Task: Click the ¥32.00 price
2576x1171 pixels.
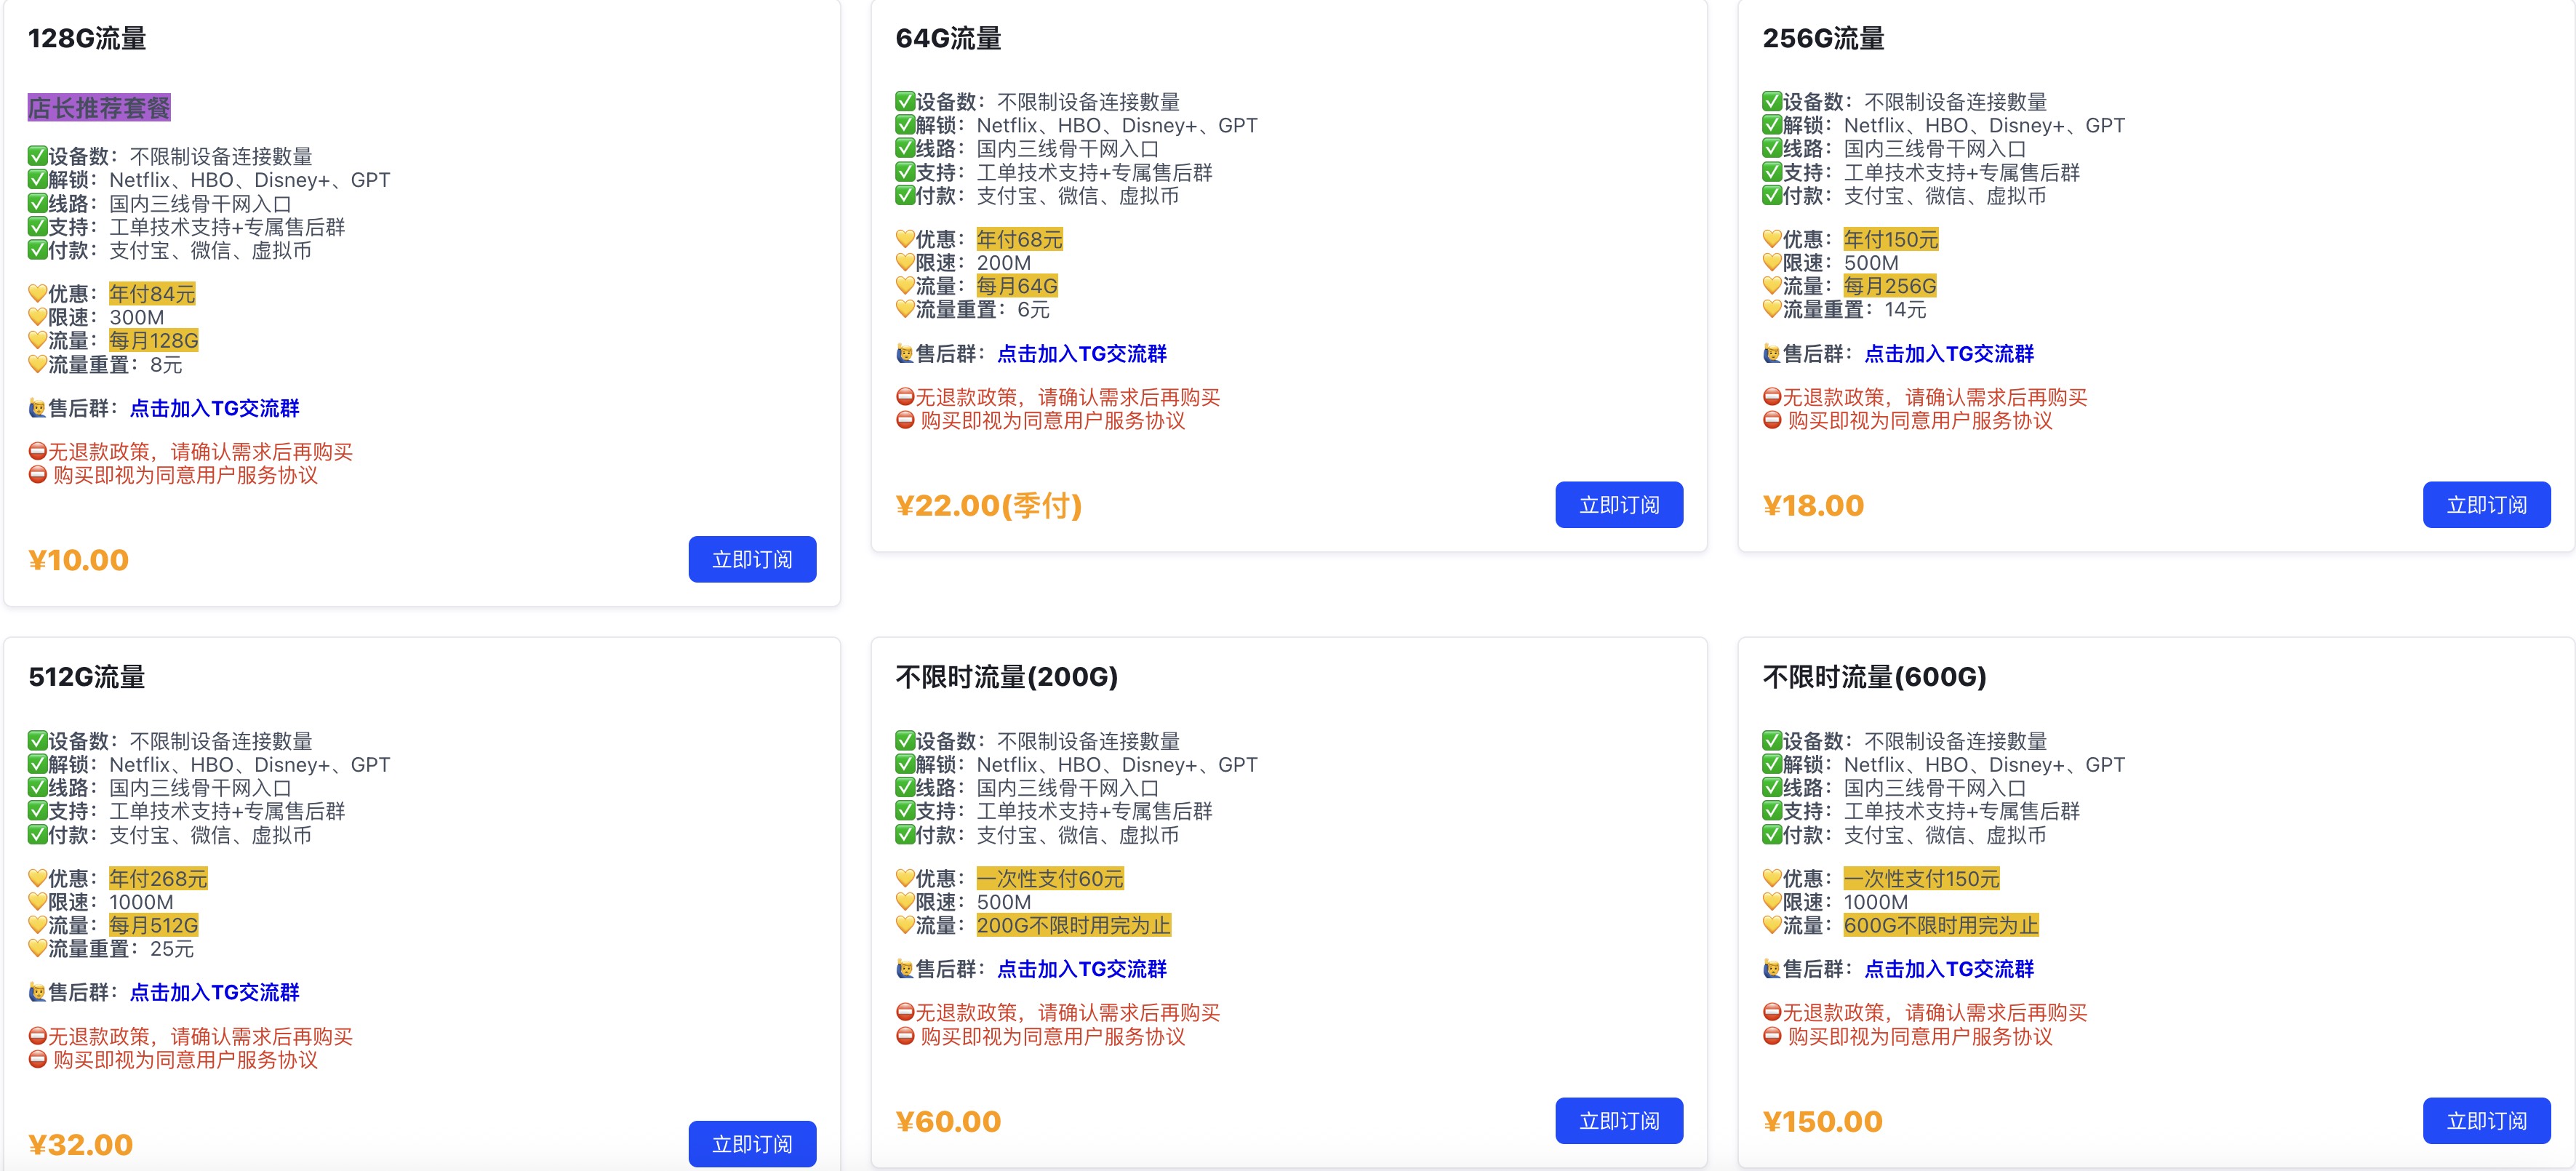Action: point(81,1145)
